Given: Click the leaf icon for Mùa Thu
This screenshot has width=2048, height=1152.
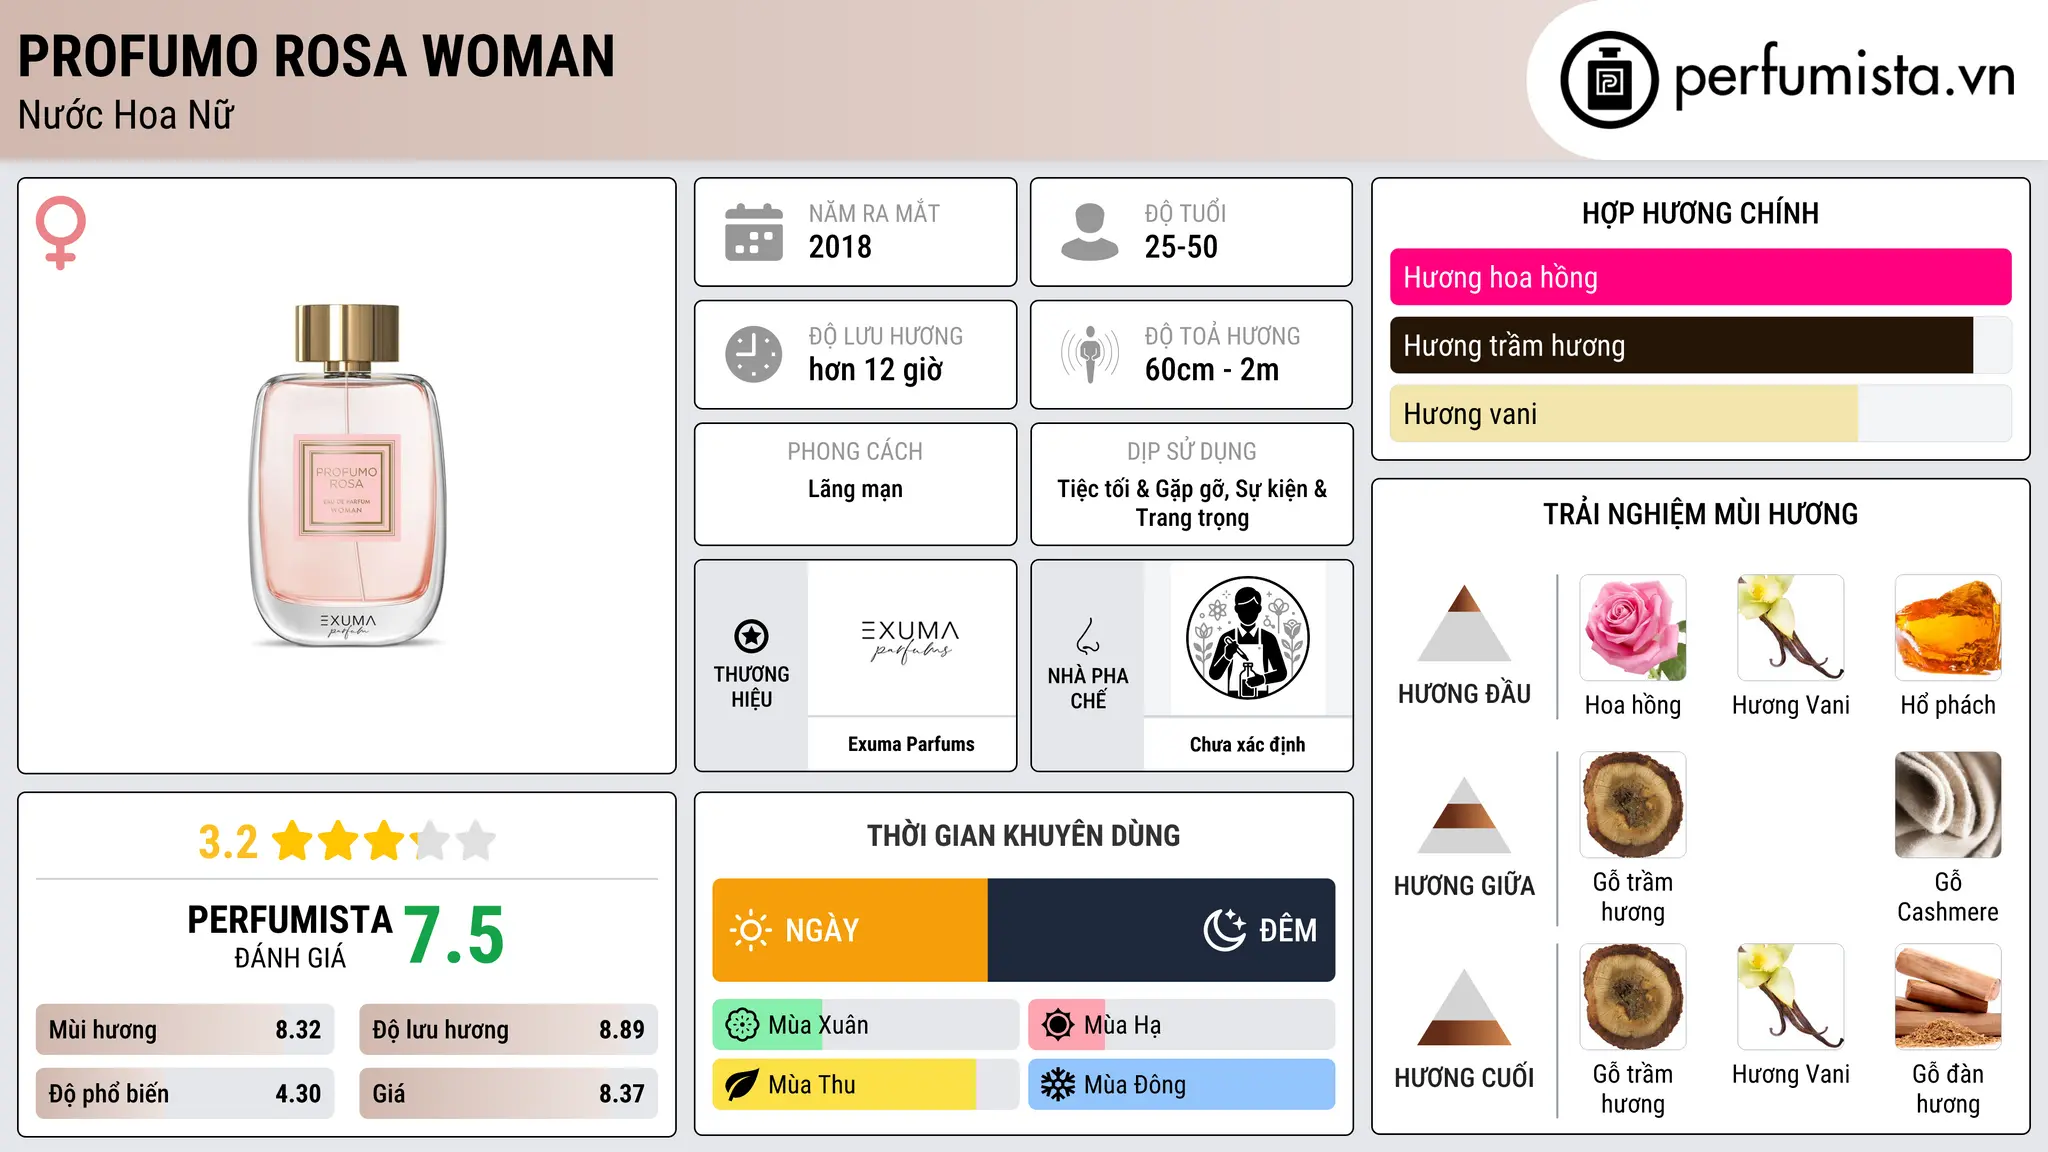Looking at the screenshot, I should point(742,1085).
